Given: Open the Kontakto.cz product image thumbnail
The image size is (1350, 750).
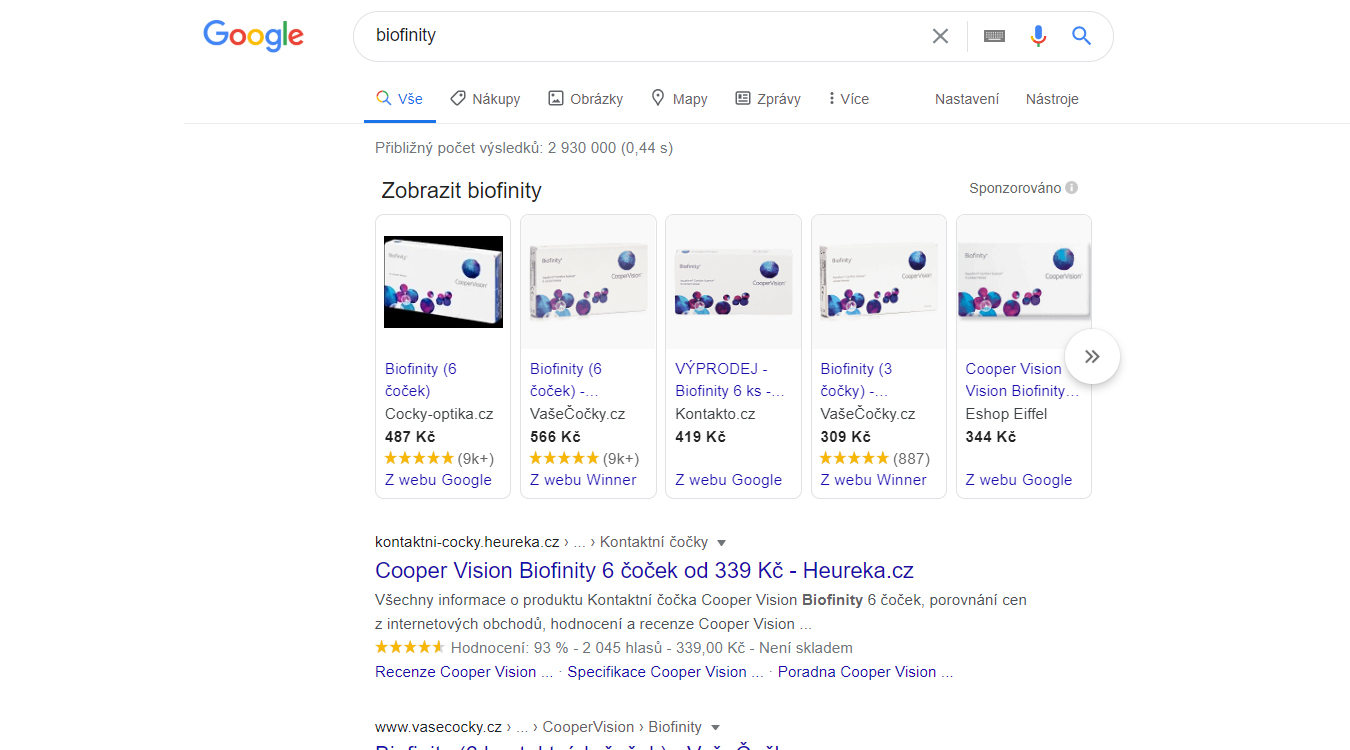Looking at the screenshot, I should (733, 282).
